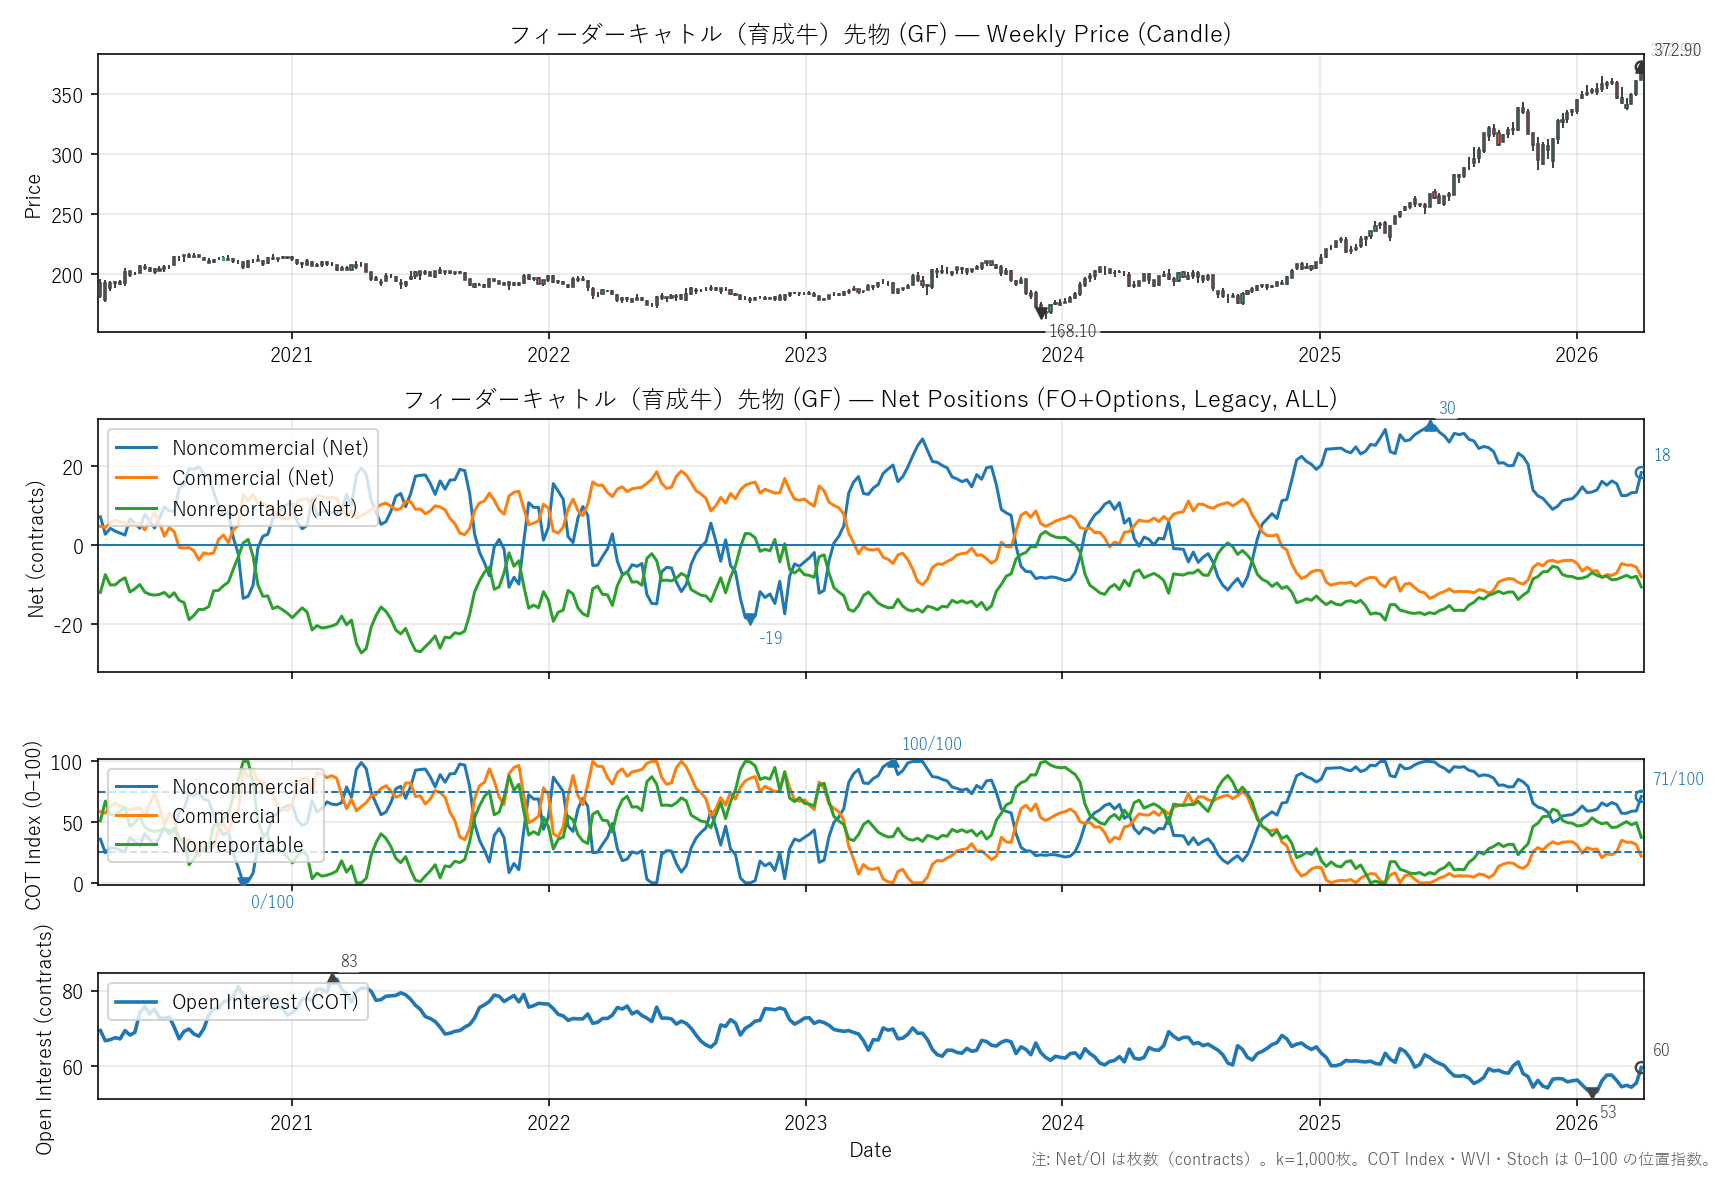Click the Noncommercial net trough marker labeled -19
Viewport: 1728px width, 1180px height.
pos(750,619)
